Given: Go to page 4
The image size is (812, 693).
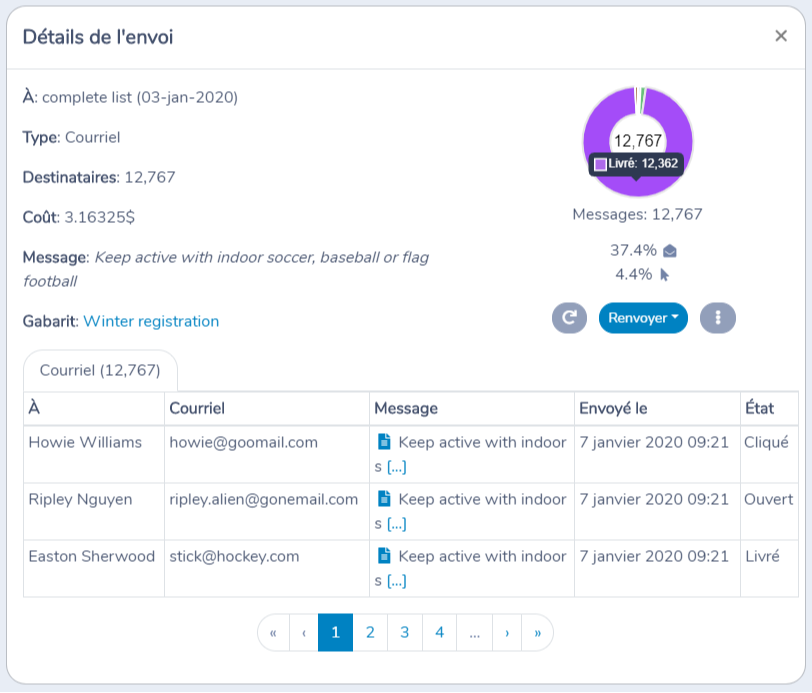Looking at the screenshot, I should pos(440,632).
